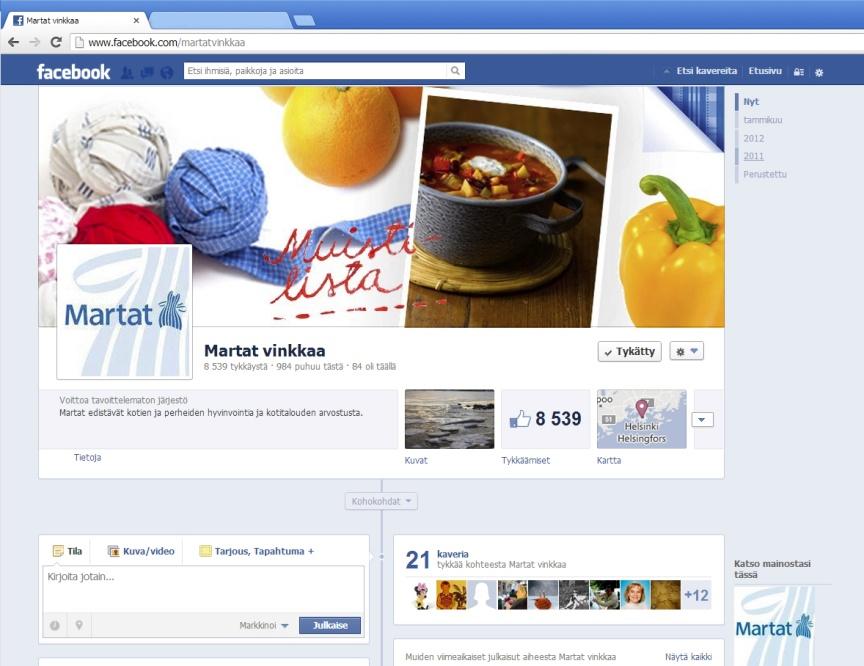Image resolution: width=864 pixels, height=666 pixels.
Task: Click the Julkaise publish button
Action: point(330,625)
